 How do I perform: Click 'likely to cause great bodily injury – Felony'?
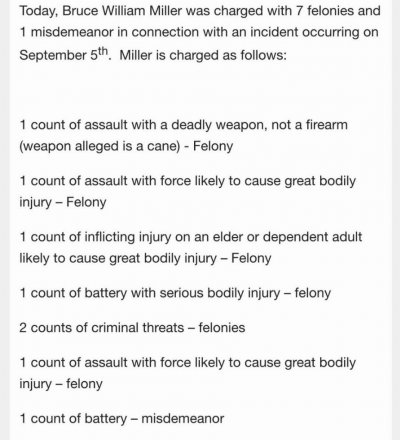point(145,258)
